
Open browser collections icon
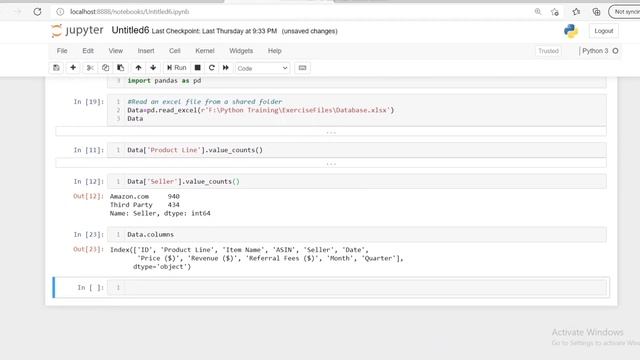pos(596,12)
